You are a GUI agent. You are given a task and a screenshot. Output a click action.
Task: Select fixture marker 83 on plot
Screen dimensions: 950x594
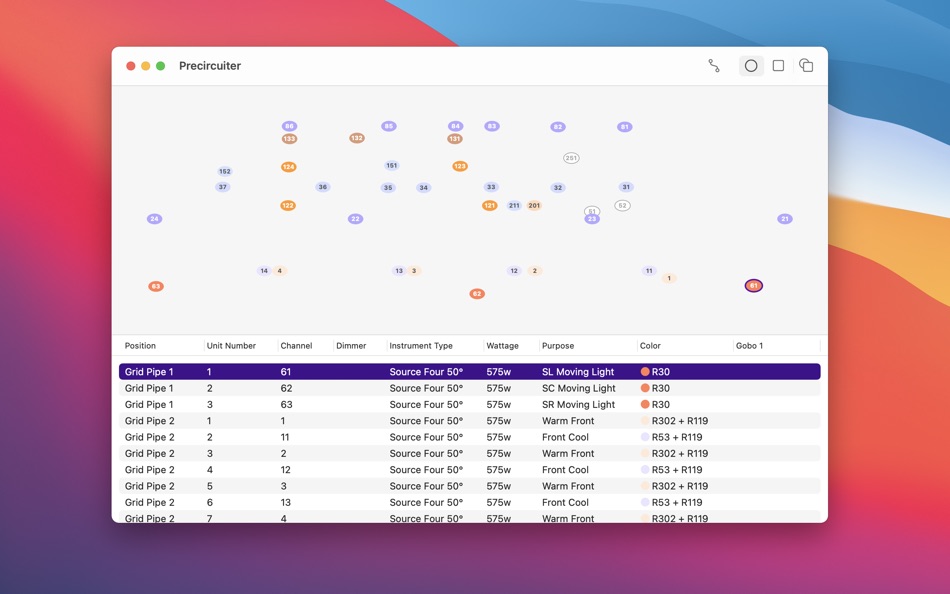point(491,126)
